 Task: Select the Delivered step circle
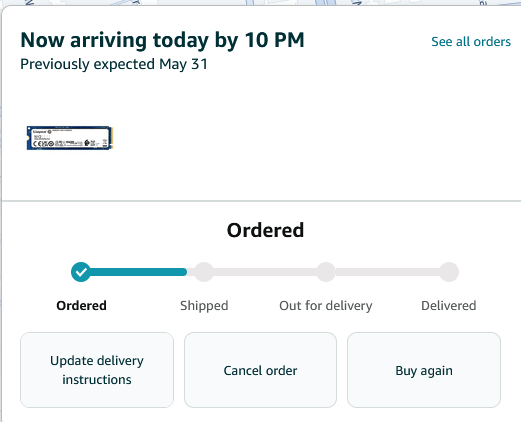(449, 272)
